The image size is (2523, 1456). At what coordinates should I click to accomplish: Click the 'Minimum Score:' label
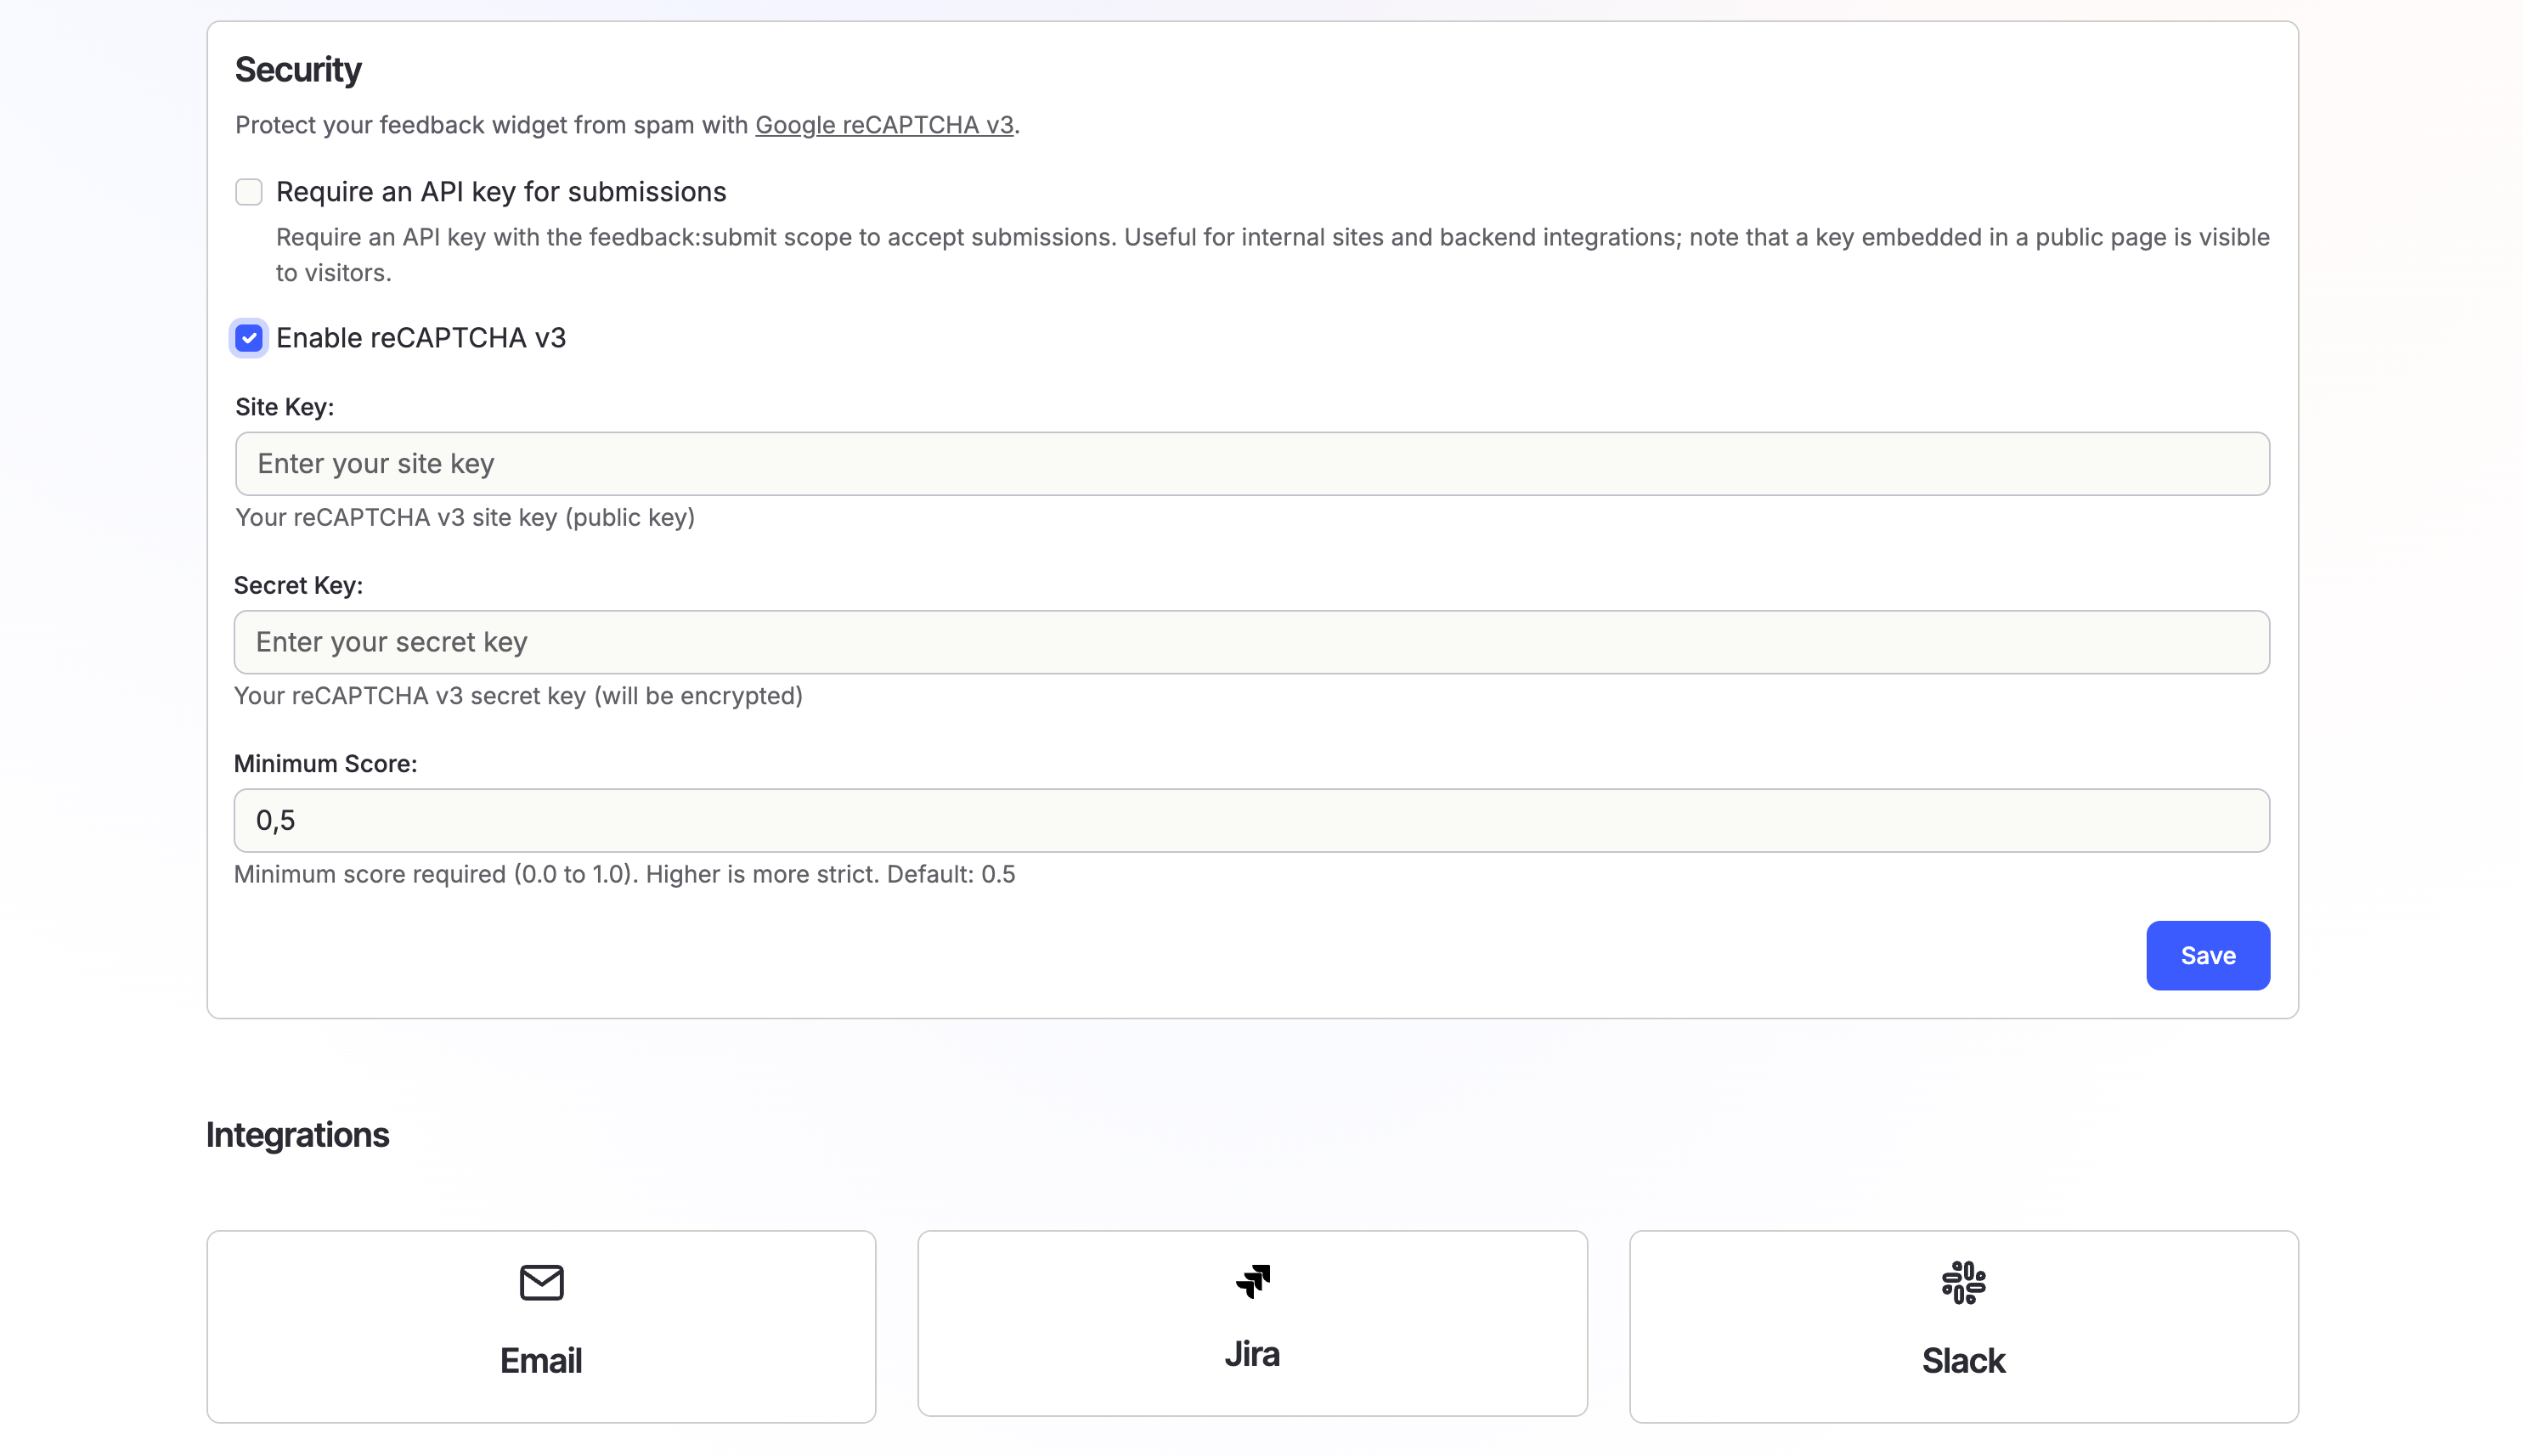tap(325, 763)
